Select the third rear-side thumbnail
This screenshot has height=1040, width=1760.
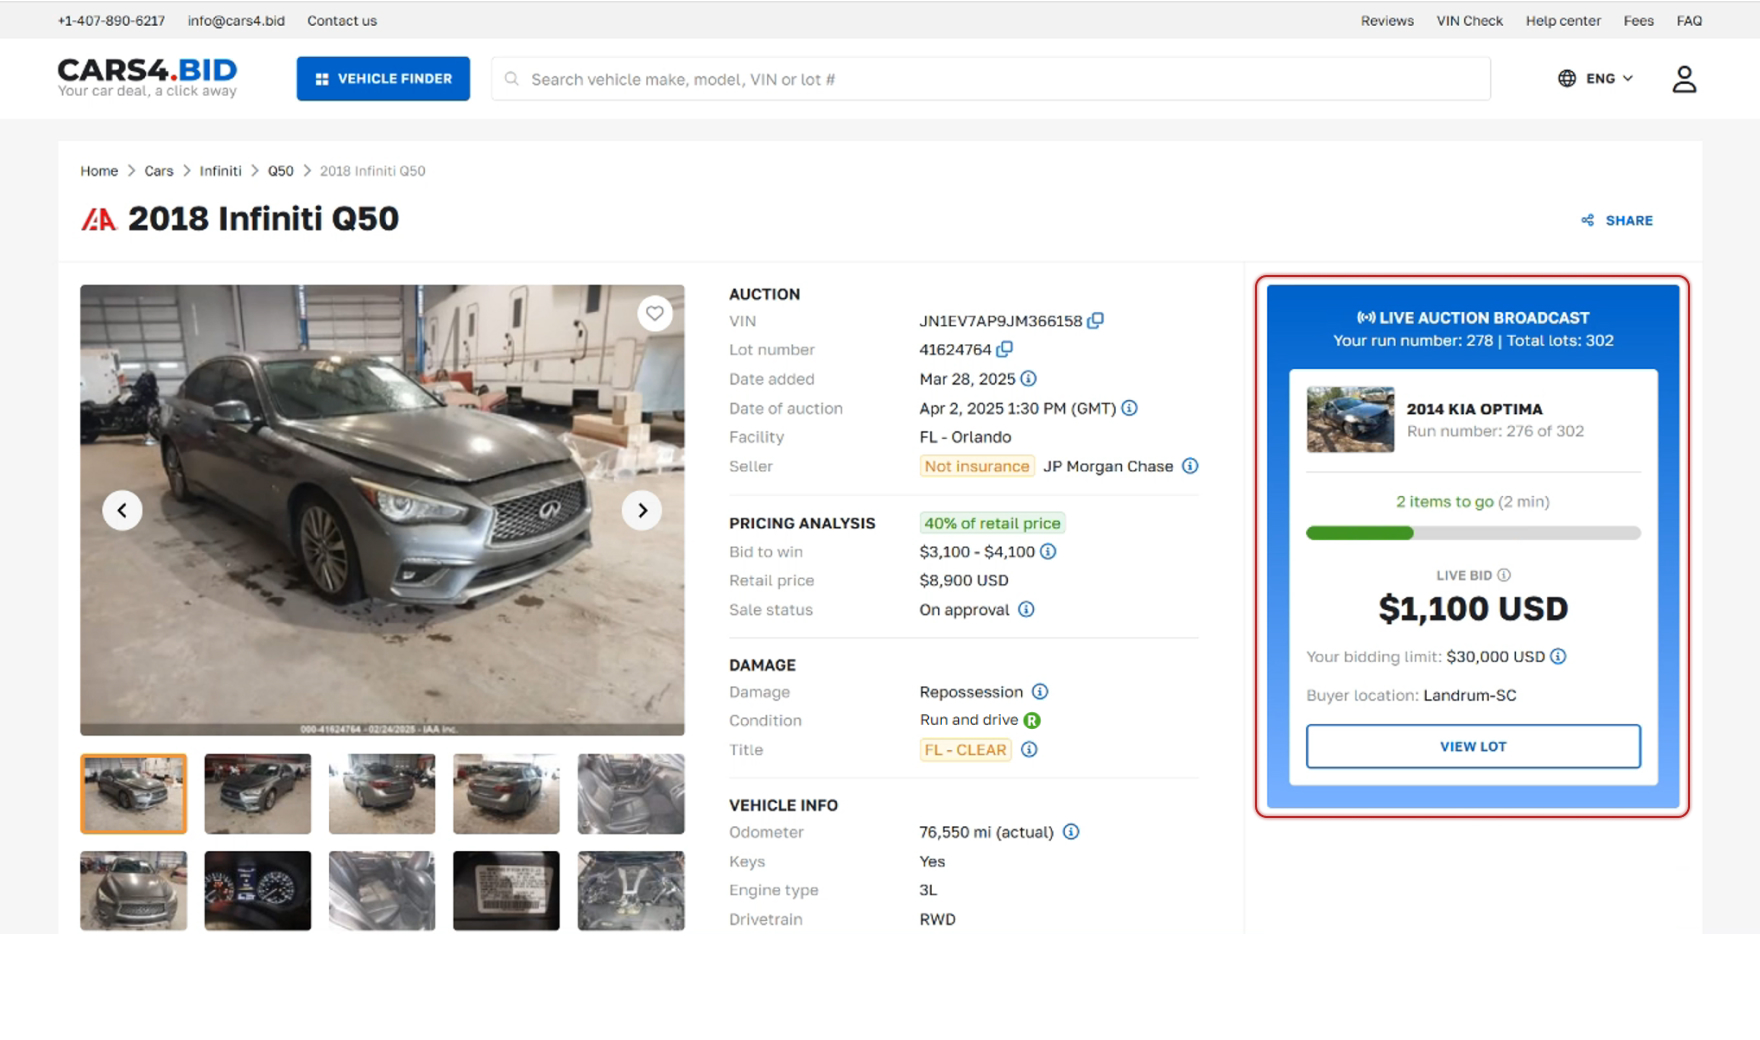[x=382, y=794]
